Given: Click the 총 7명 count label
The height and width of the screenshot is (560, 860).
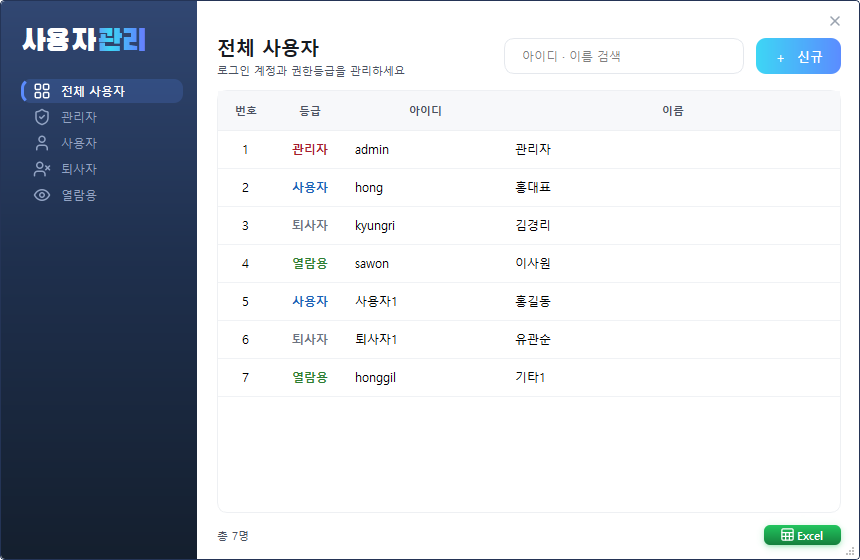Looking at the screenshot, I should coord(233,536).
